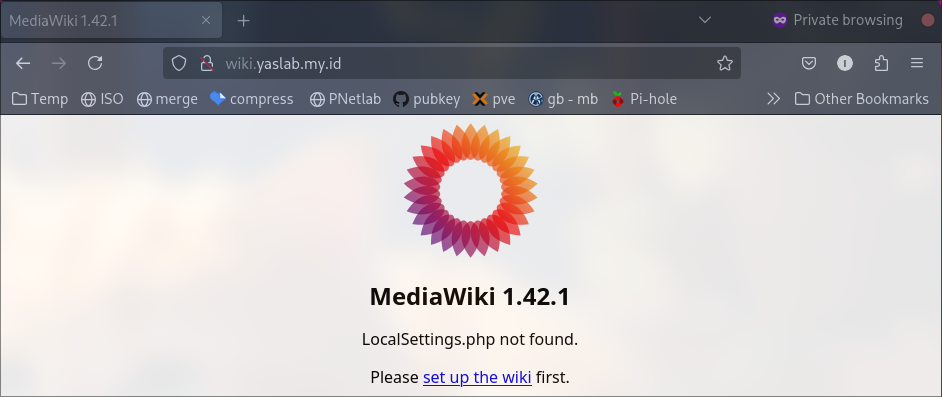Image resolution: width=942 pixels, height=397 pixels.
Task: Open the pubkey GitHub bookmark
Action: tap(427, 99)
